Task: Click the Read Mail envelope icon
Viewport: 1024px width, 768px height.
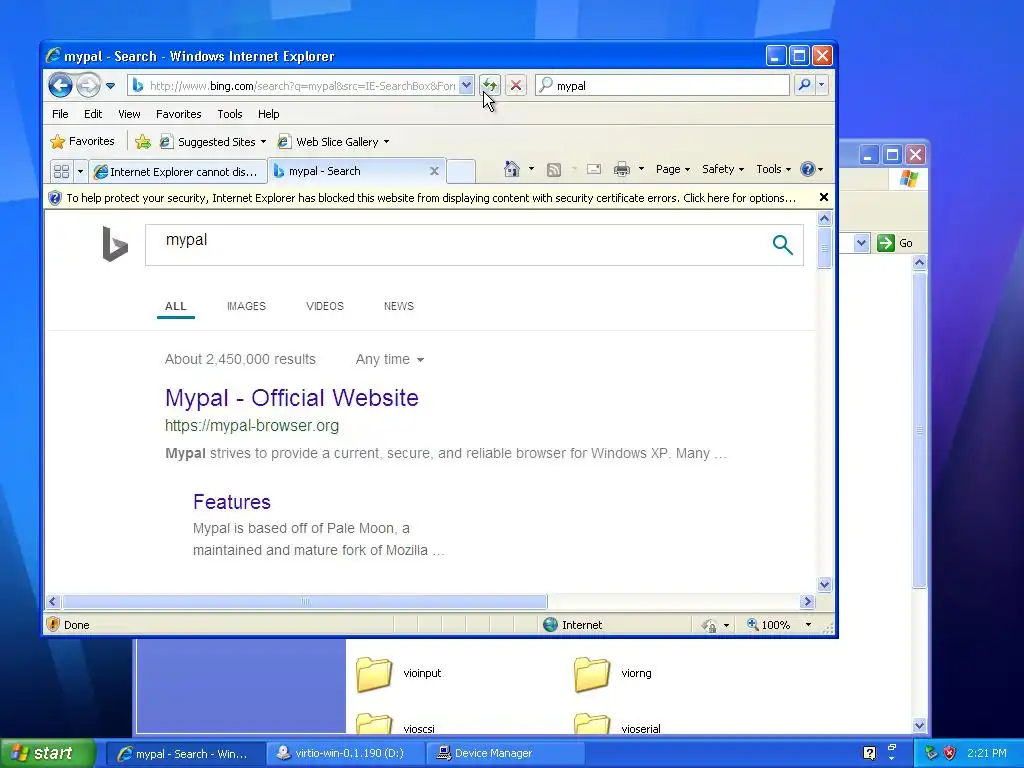Action: click(594, 169)
